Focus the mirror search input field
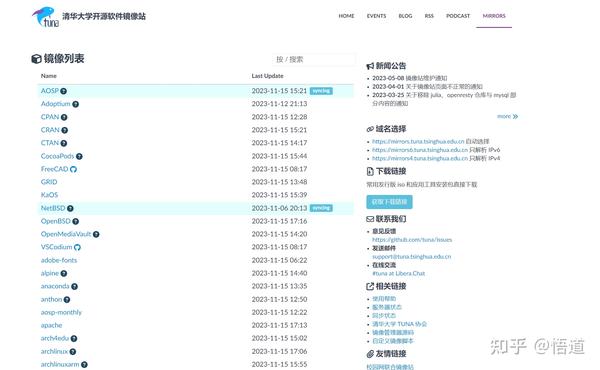Image resolution: width=600 pixels, height=370 pixels. (x=314, y=59)
